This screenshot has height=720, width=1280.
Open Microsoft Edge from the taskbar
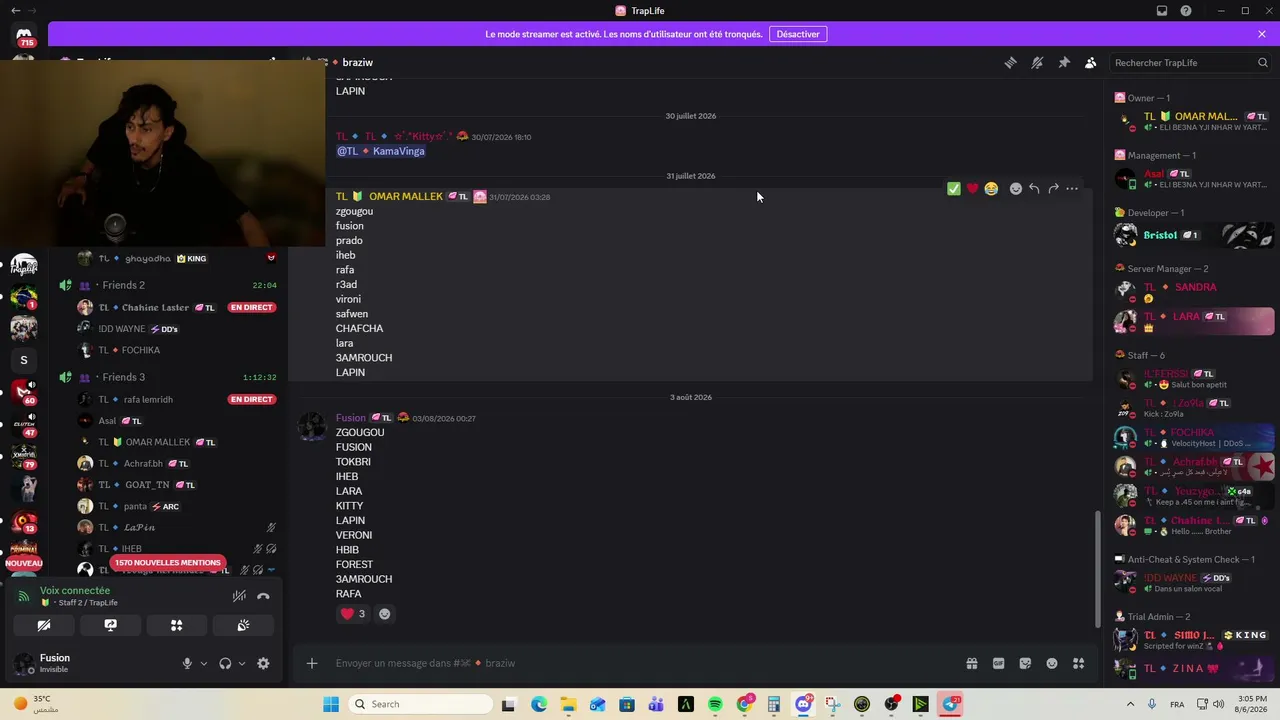pos(539,704)
